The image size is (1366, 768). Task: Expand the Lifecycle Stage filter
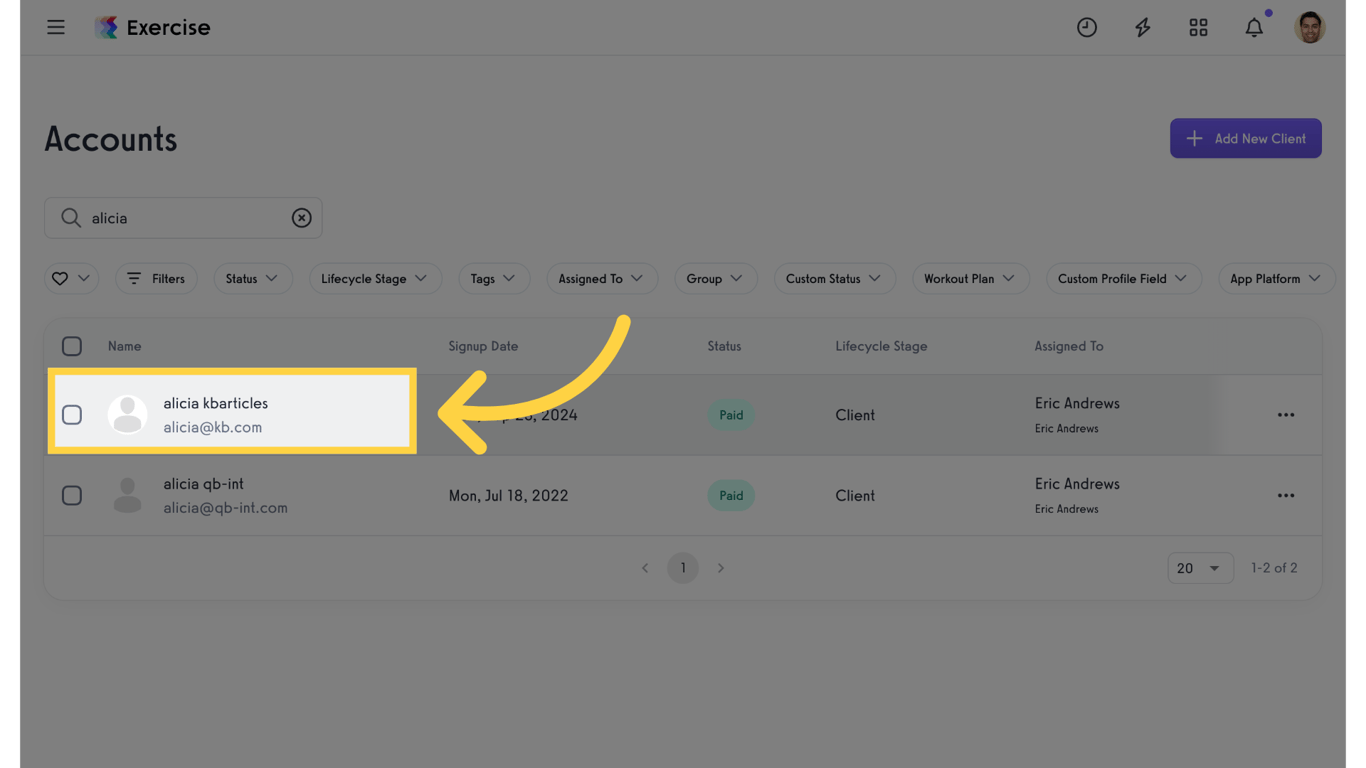click(x=375, y=279)
